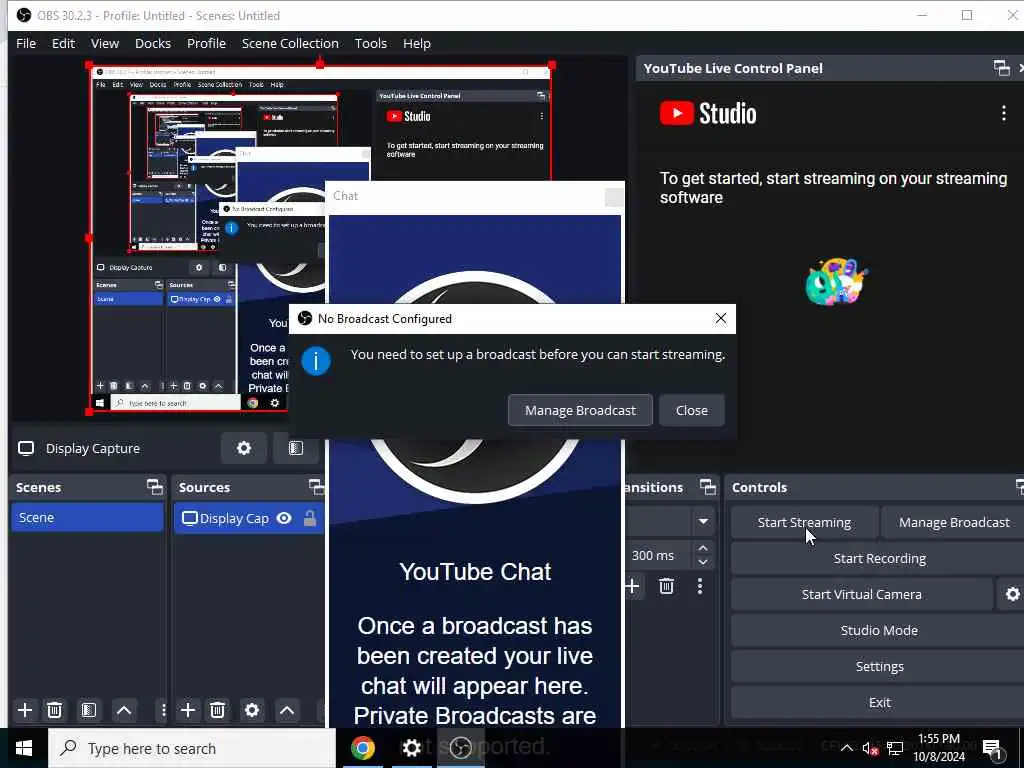1024x768 pixels.
Task: Open Settings from Controls dock
Action: point(879,666)
